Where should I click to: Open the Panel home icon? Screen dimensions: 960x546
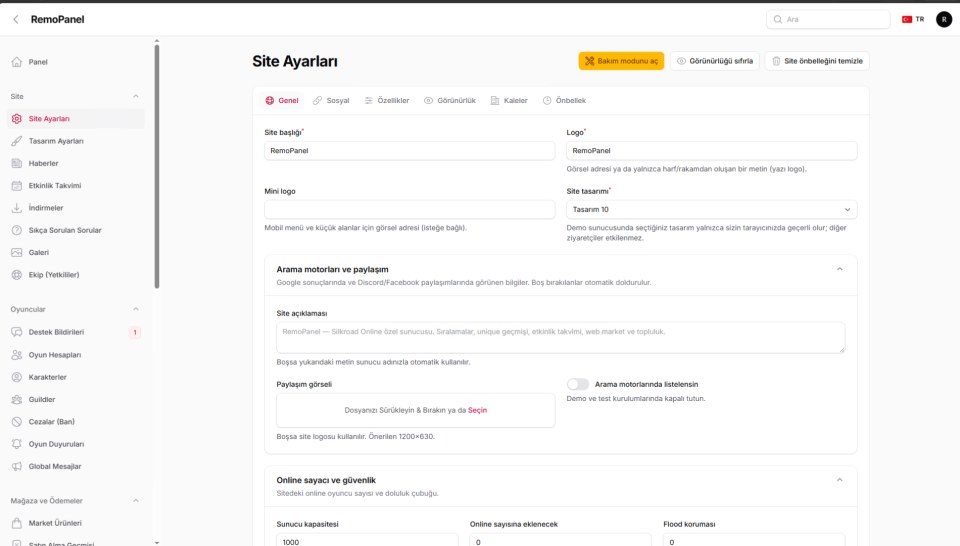(x=17, y=62)
